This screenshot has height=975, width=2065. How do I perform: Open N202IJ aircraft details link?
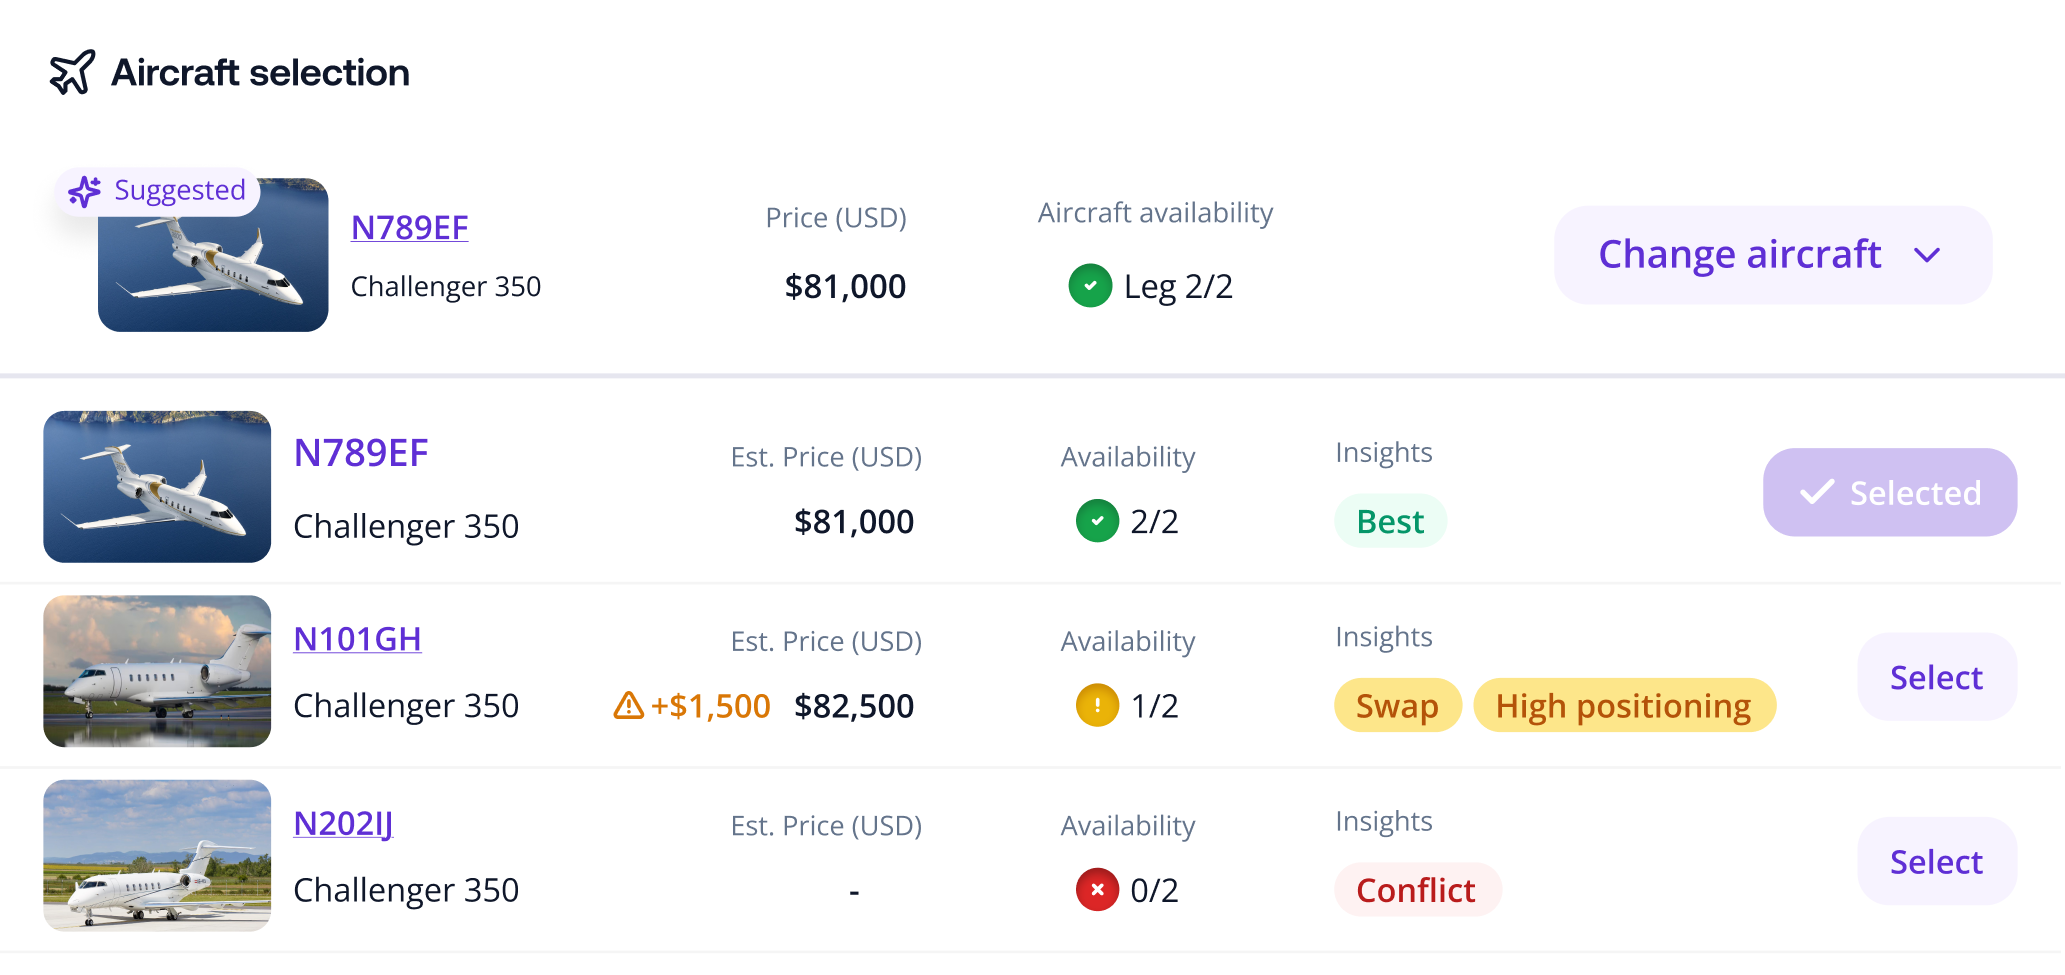click(343, 824)
